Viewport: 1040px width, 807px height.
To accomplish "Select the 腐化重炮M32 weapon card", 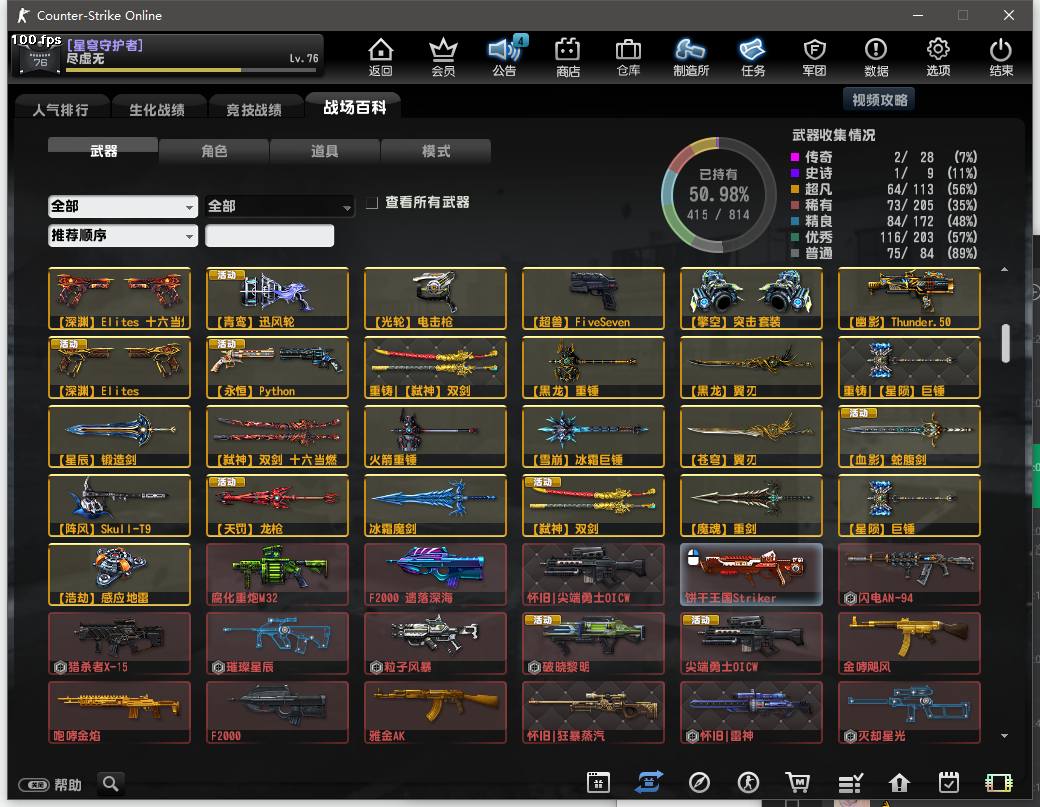I will 277,574.
